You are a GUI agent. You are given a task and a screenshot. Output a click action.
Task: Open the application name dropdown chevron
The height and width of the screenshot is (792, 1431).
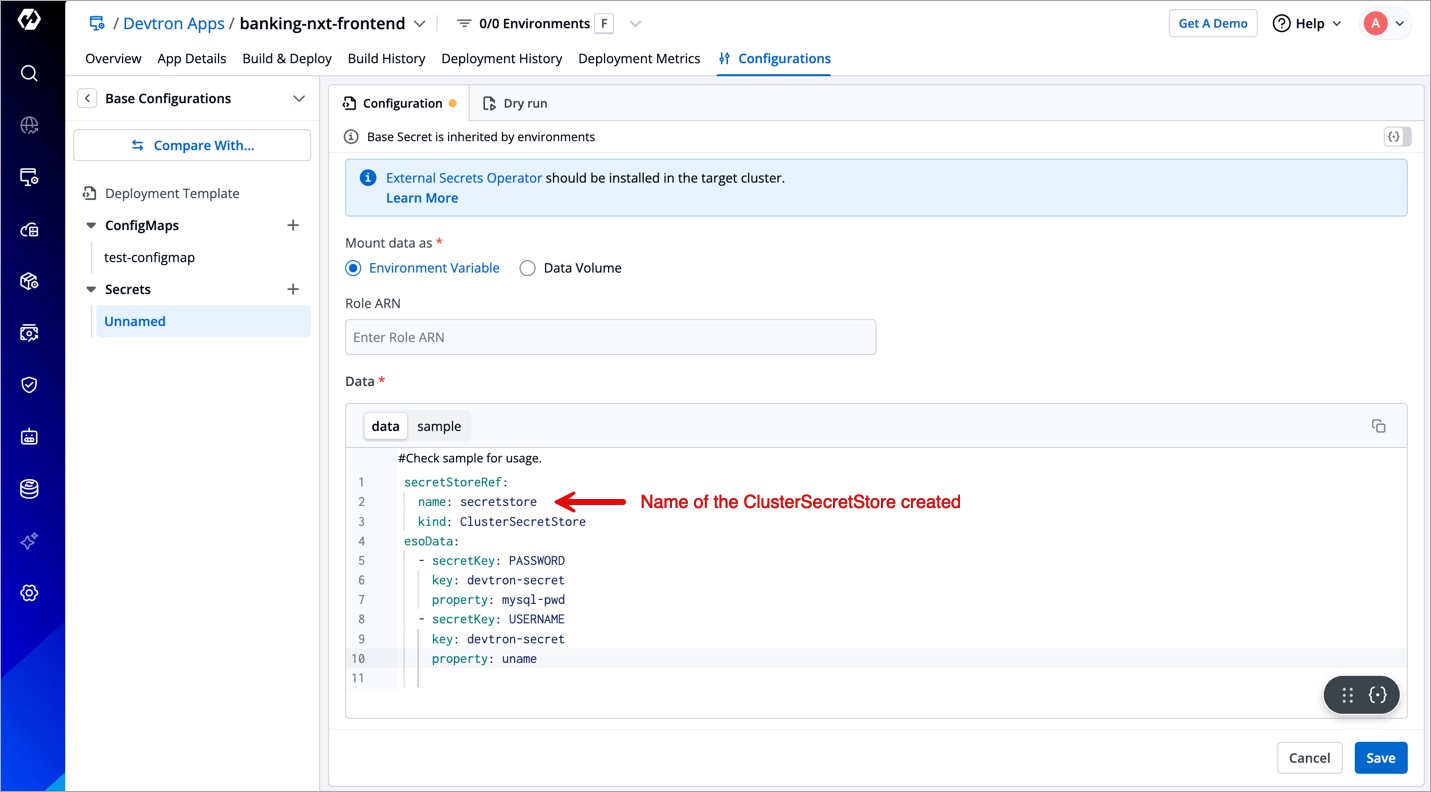point(419,24)
